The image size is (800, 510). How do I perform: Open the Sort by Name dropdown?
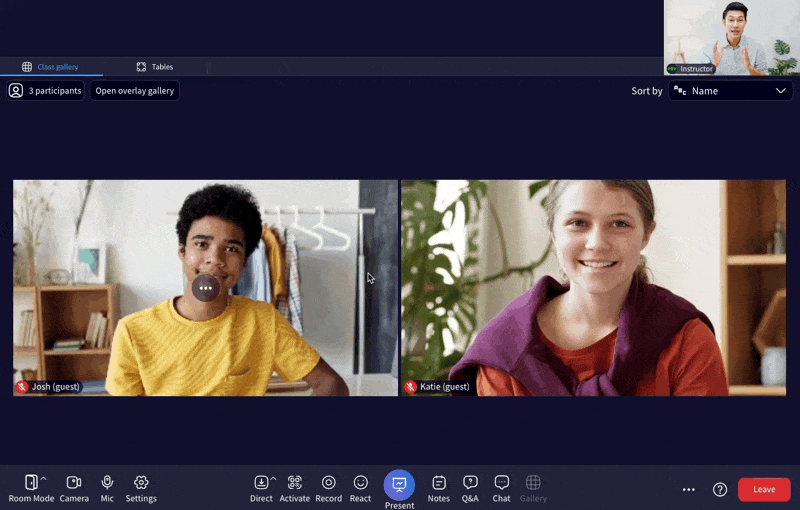(731, 91)
